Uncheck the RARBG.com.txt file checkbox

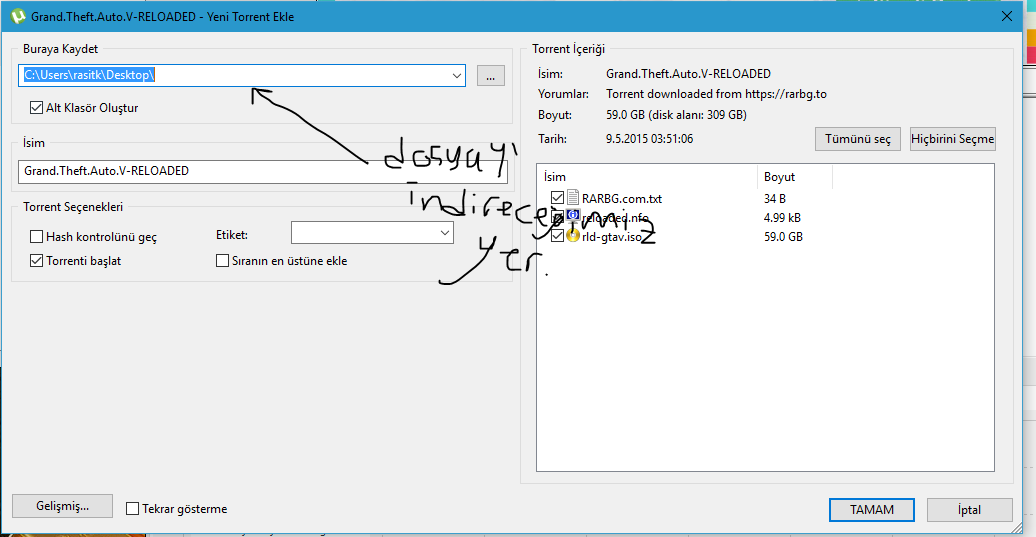point(557,197)
